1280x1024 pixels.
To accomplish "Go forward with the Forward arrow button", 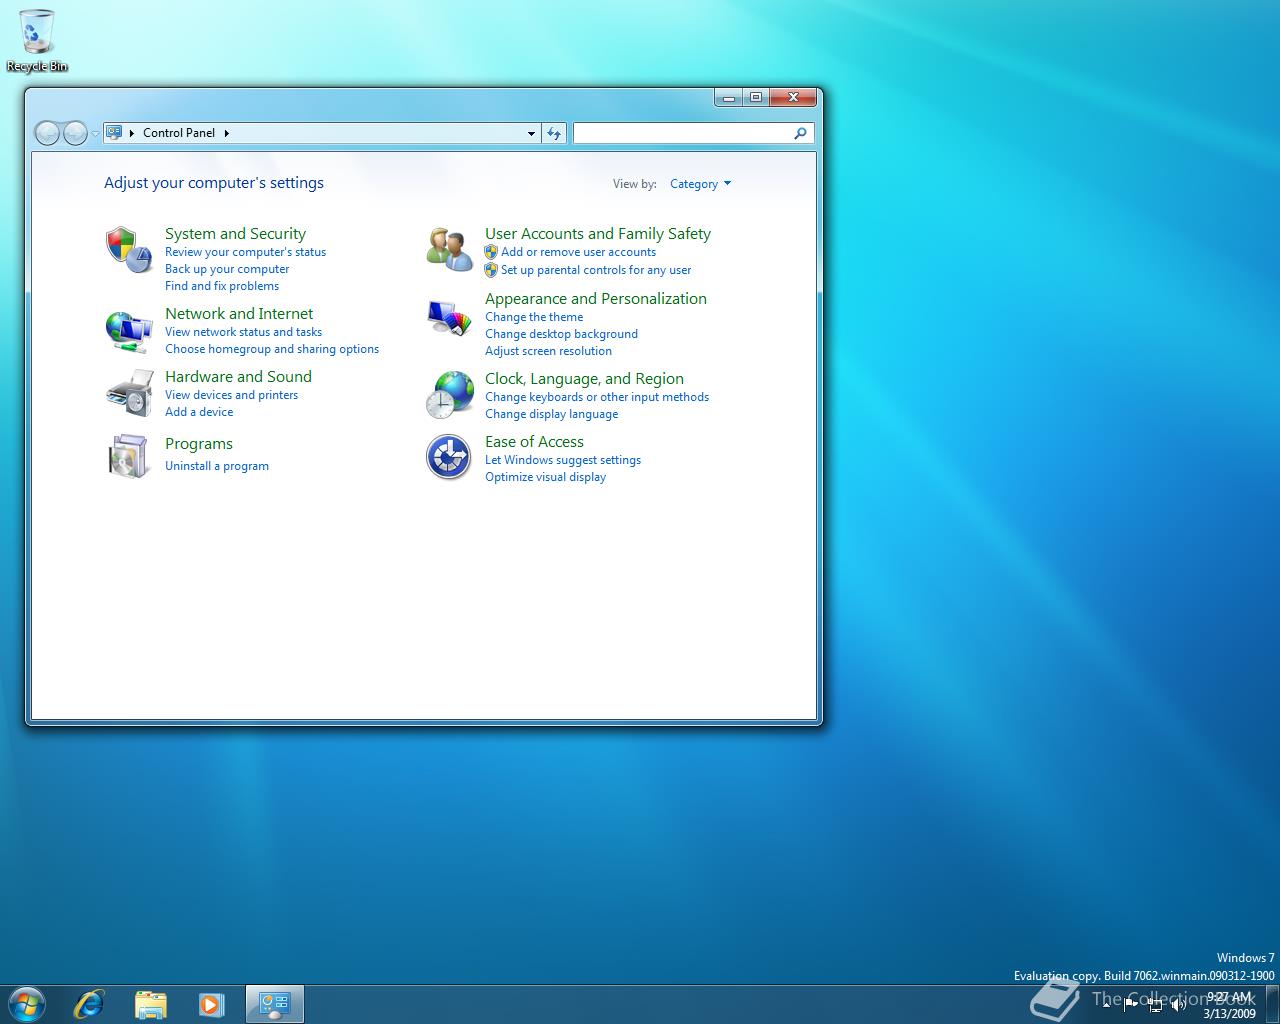I will point(75,132).
